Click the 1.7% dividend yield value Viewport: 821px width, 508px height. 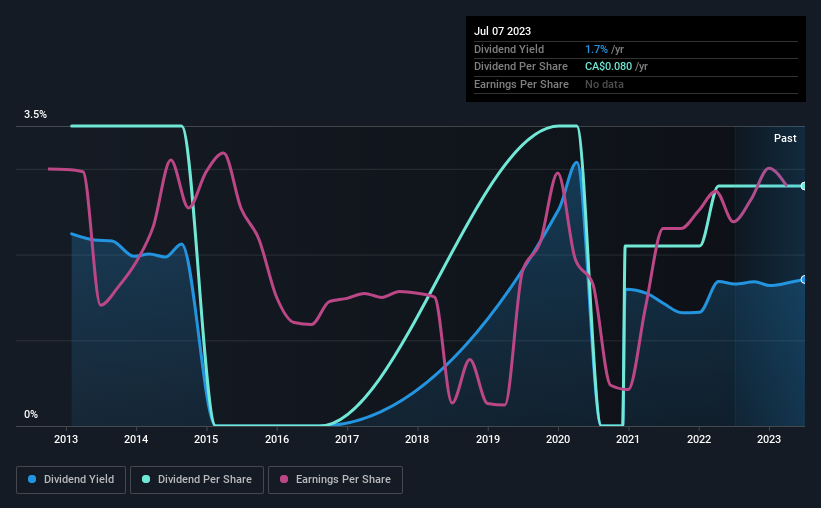tap(596, 49)
